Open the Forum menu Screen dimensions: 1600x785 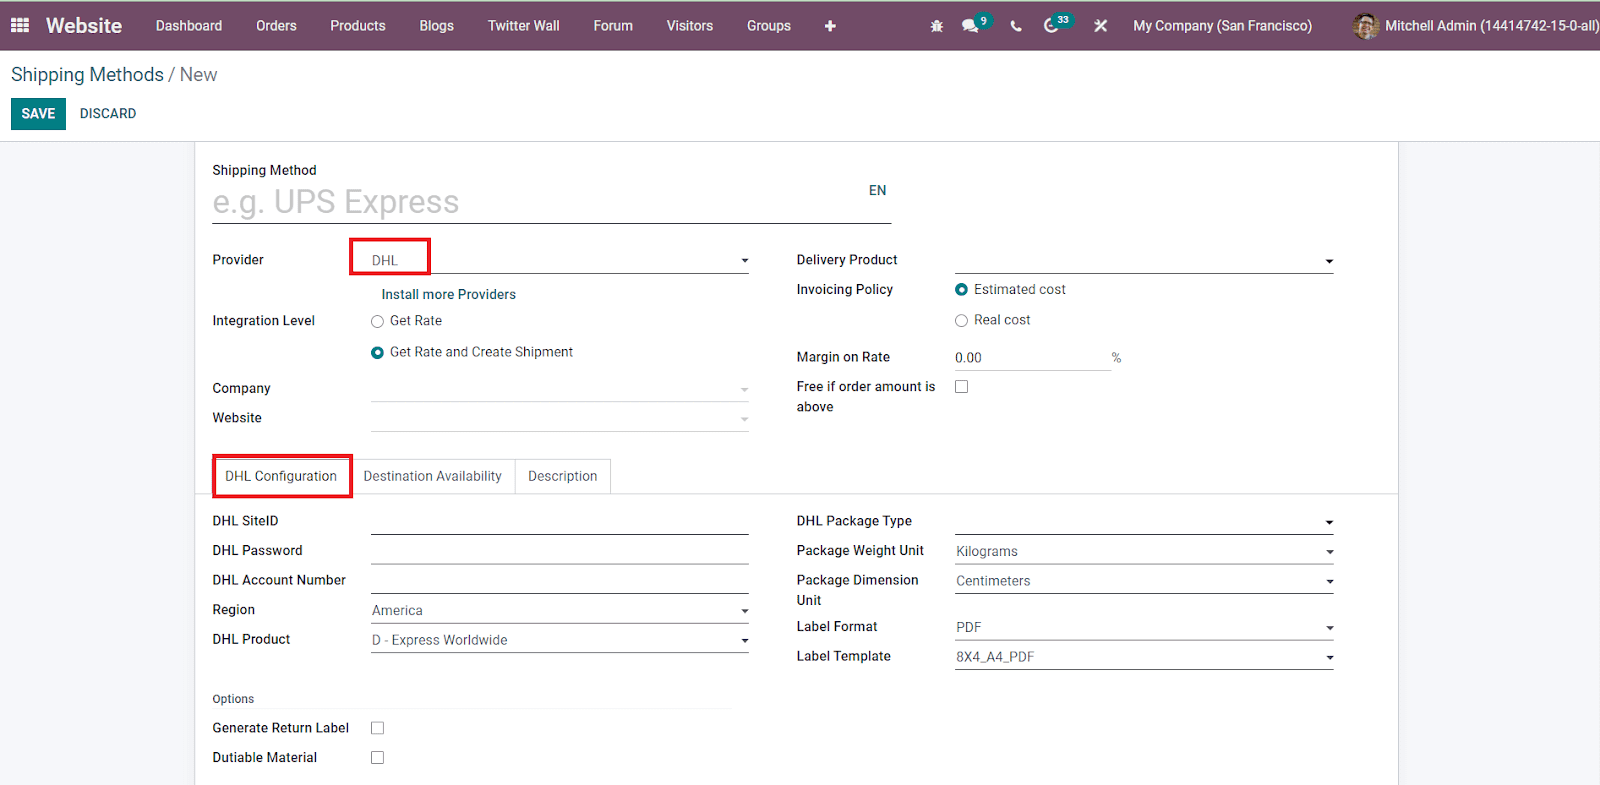(613, 26)
